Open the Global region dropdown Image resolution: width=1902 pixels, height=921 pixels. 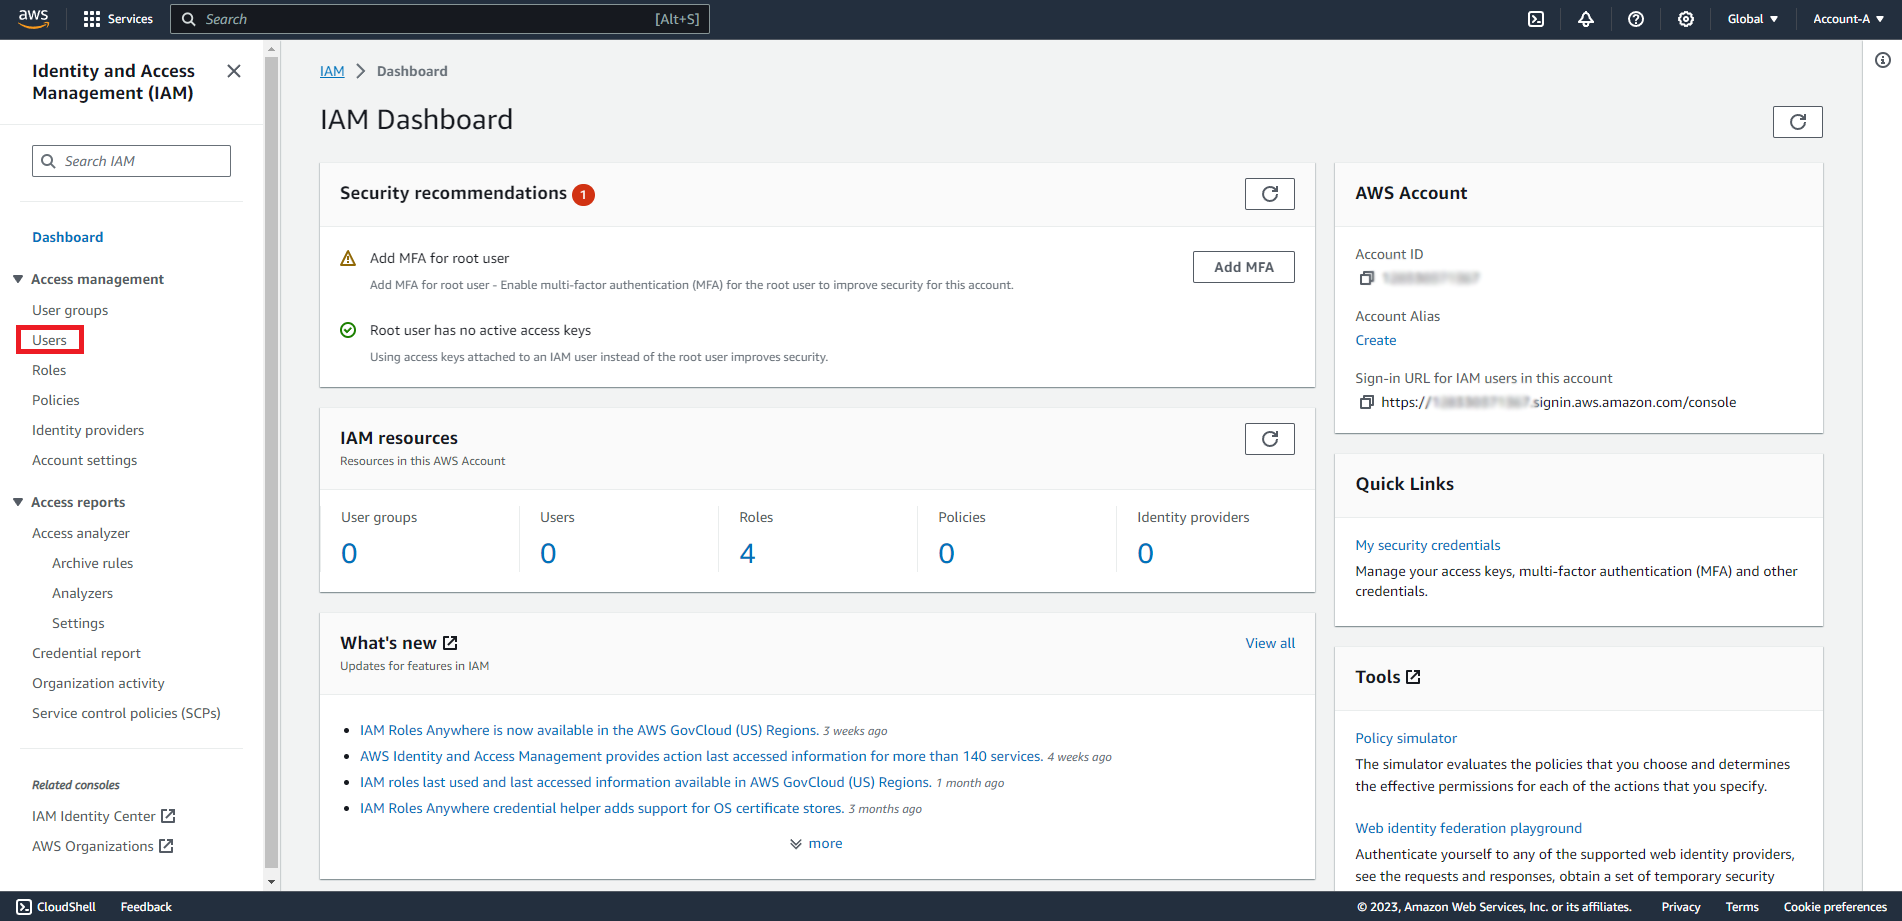(x=1752, y=19)
